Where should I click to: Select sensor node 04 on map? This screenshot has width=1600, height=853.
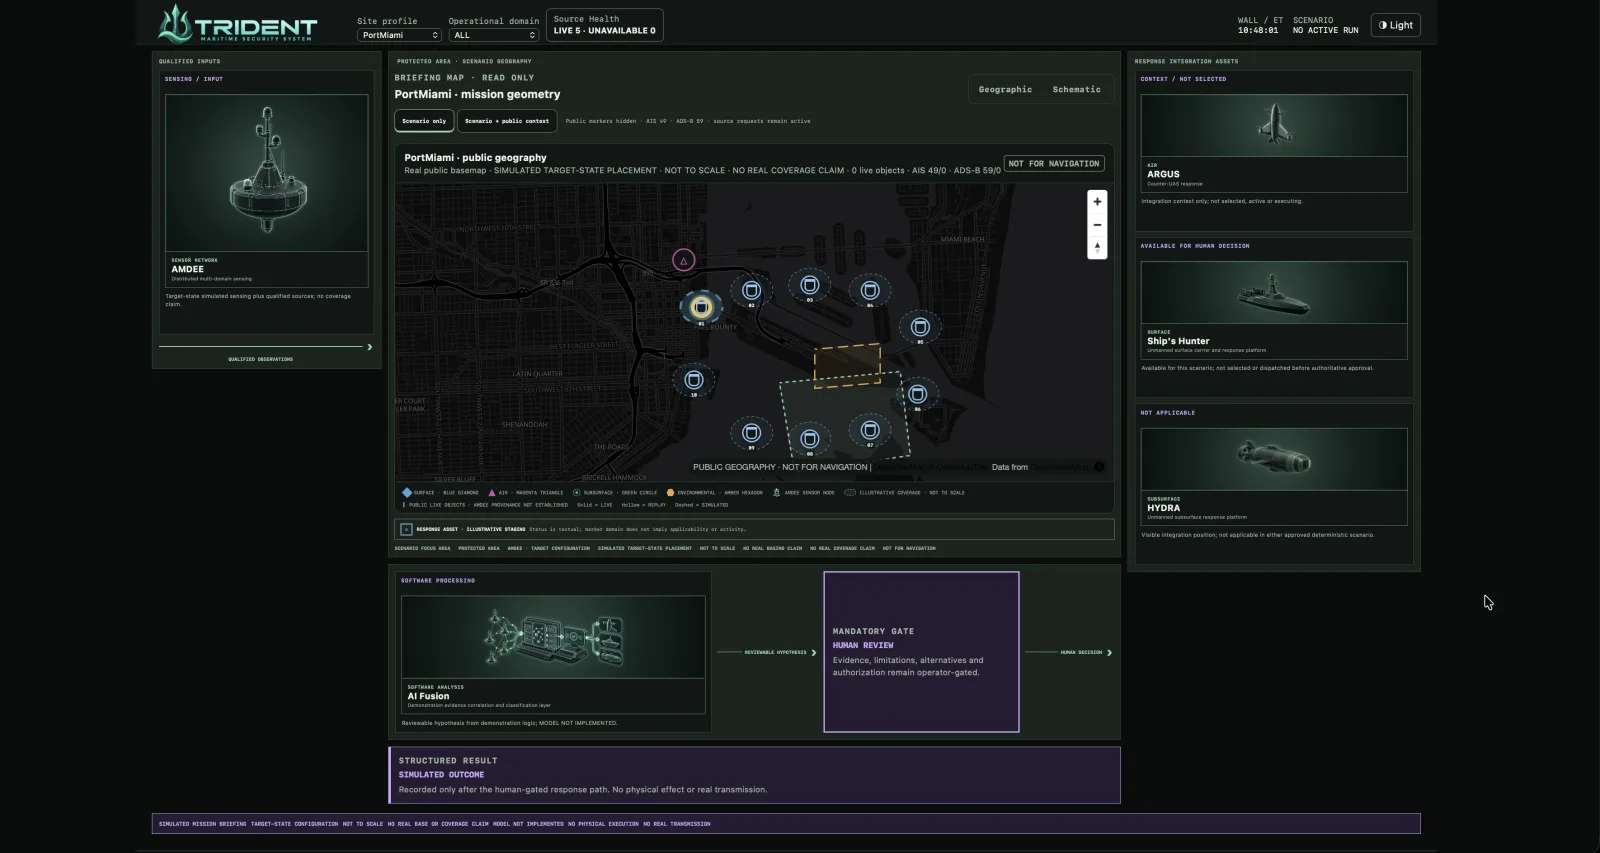pyautogui.click(x=870, y=291)
